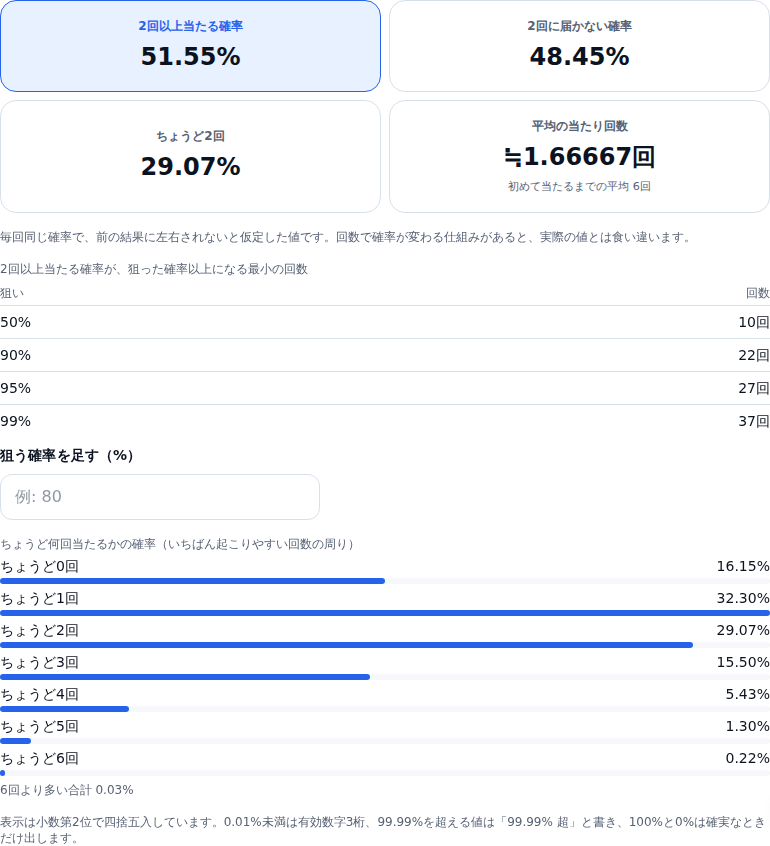The width and height of the screenshot is (770, 846).
Task: Click the ちょうど0回 progress bar
Action: pos(385,581)
